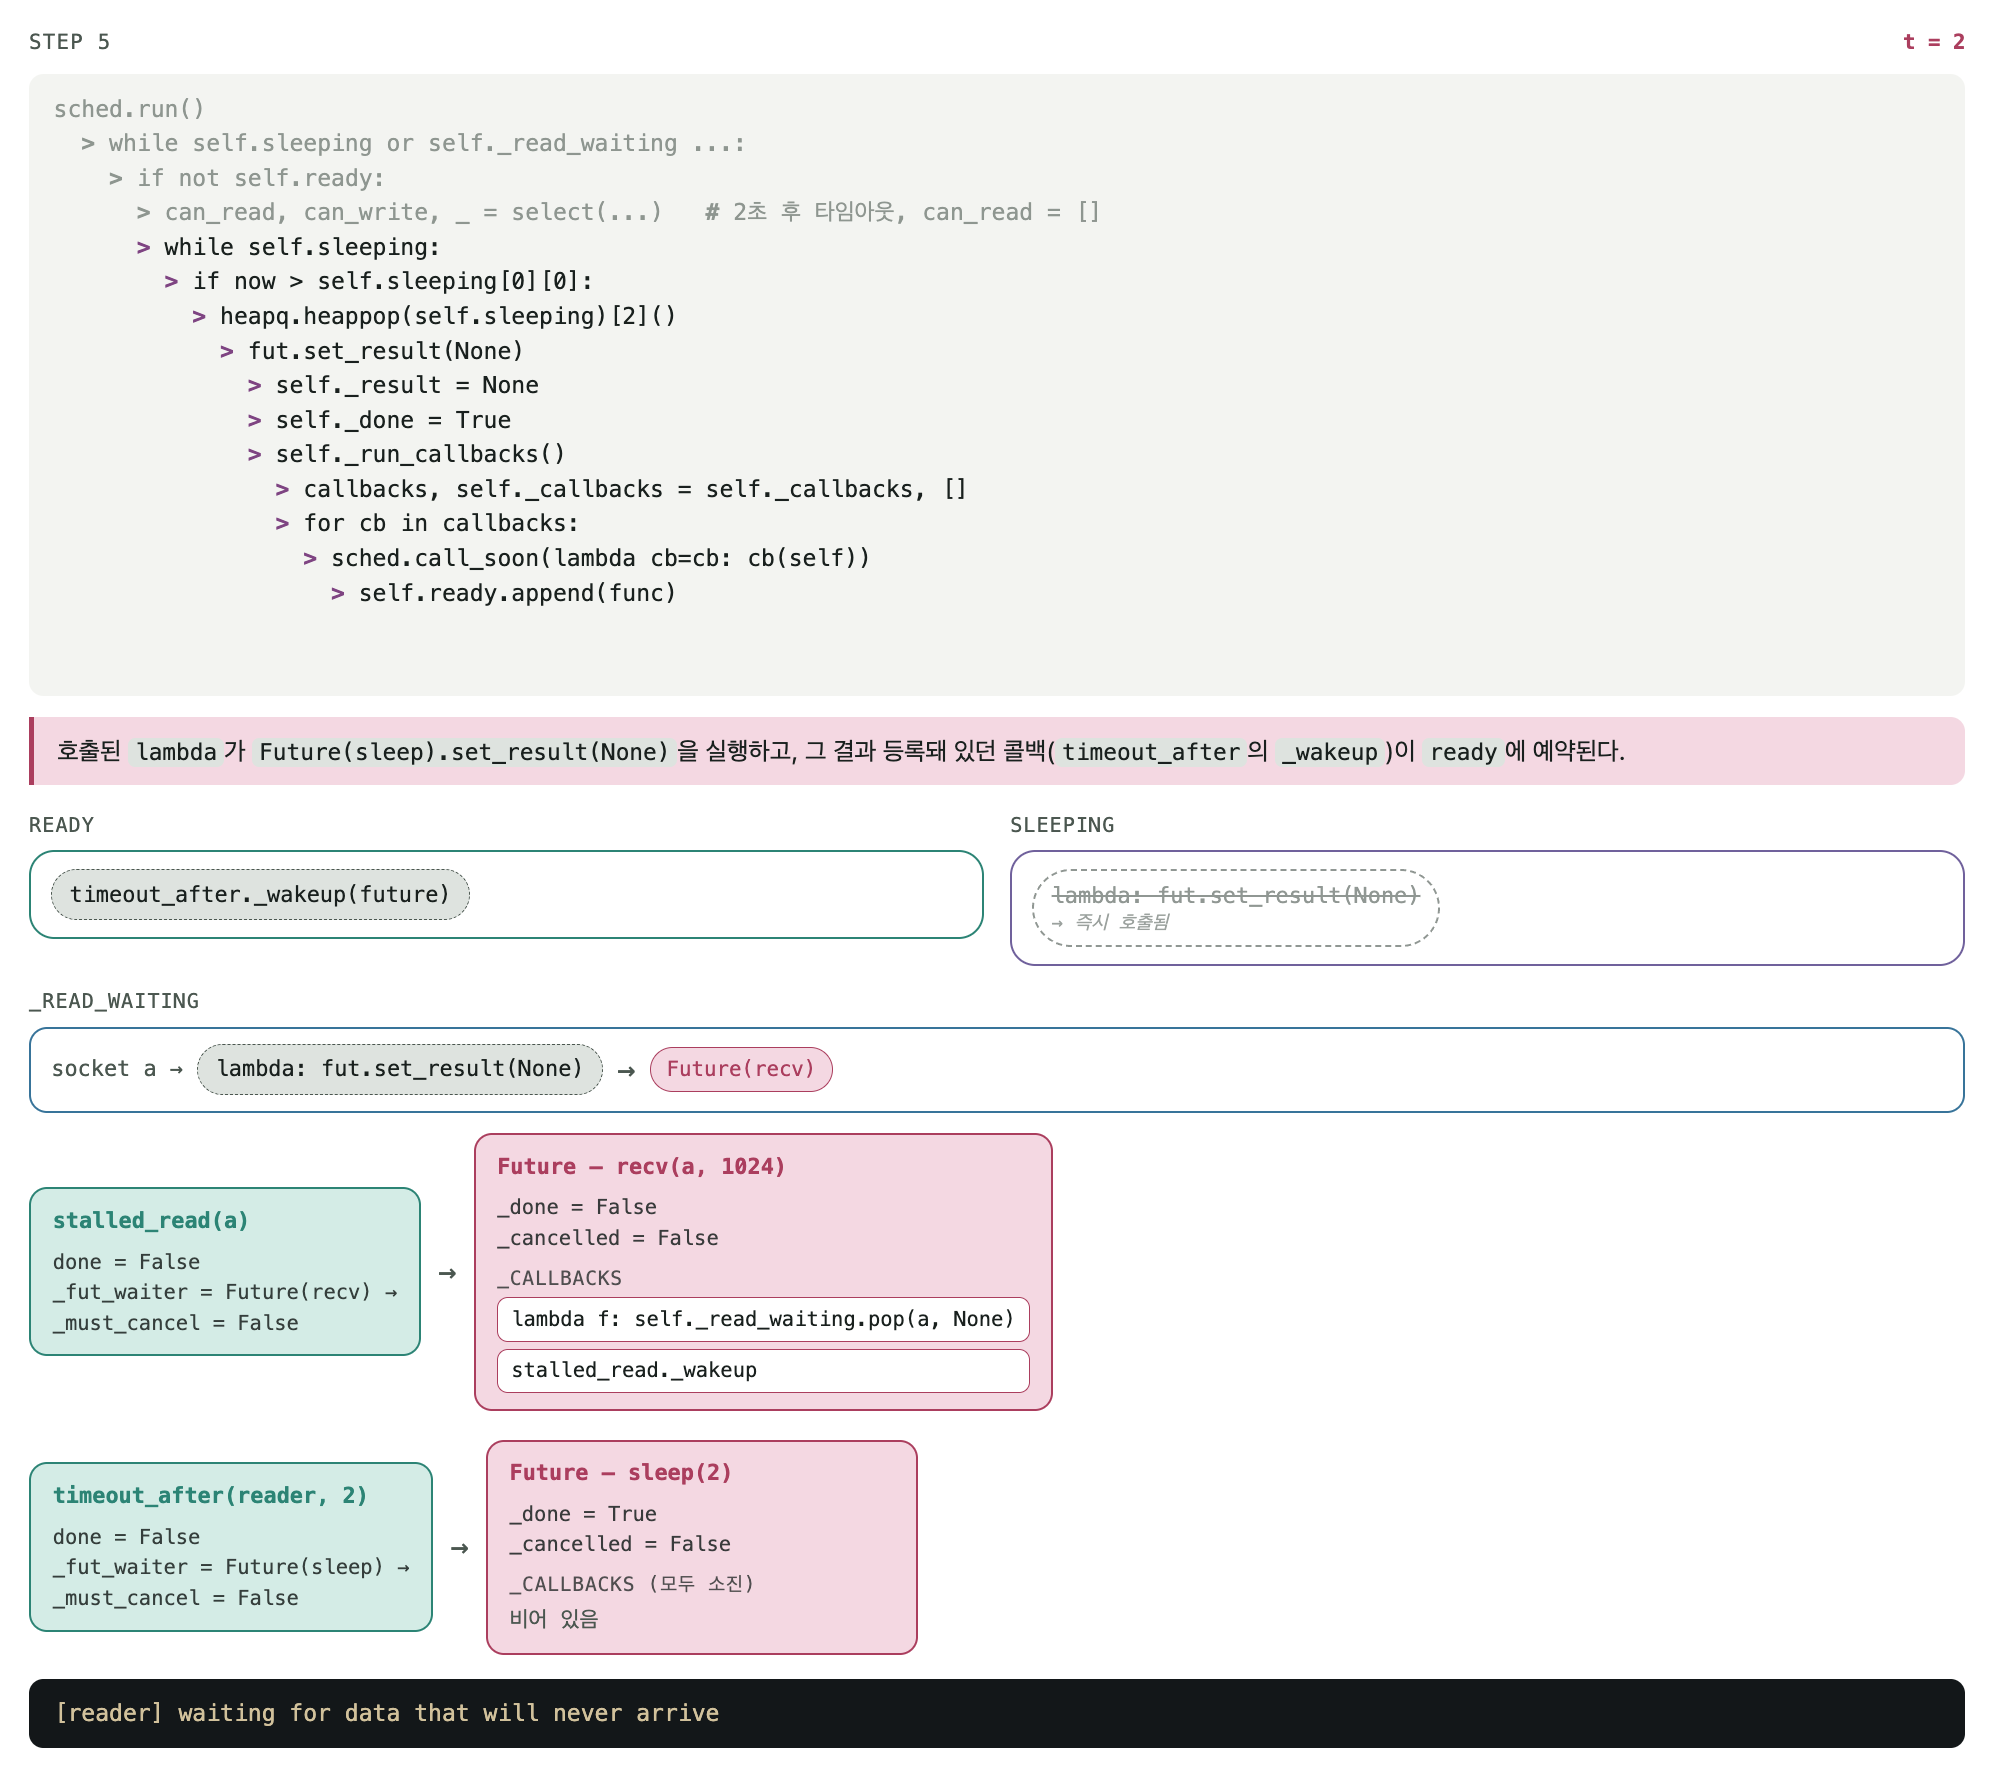Screen dimensions: 1994x1770
Task: Click the stalled_read._wakeup callback box
Action: click(x=763, y=1370)
